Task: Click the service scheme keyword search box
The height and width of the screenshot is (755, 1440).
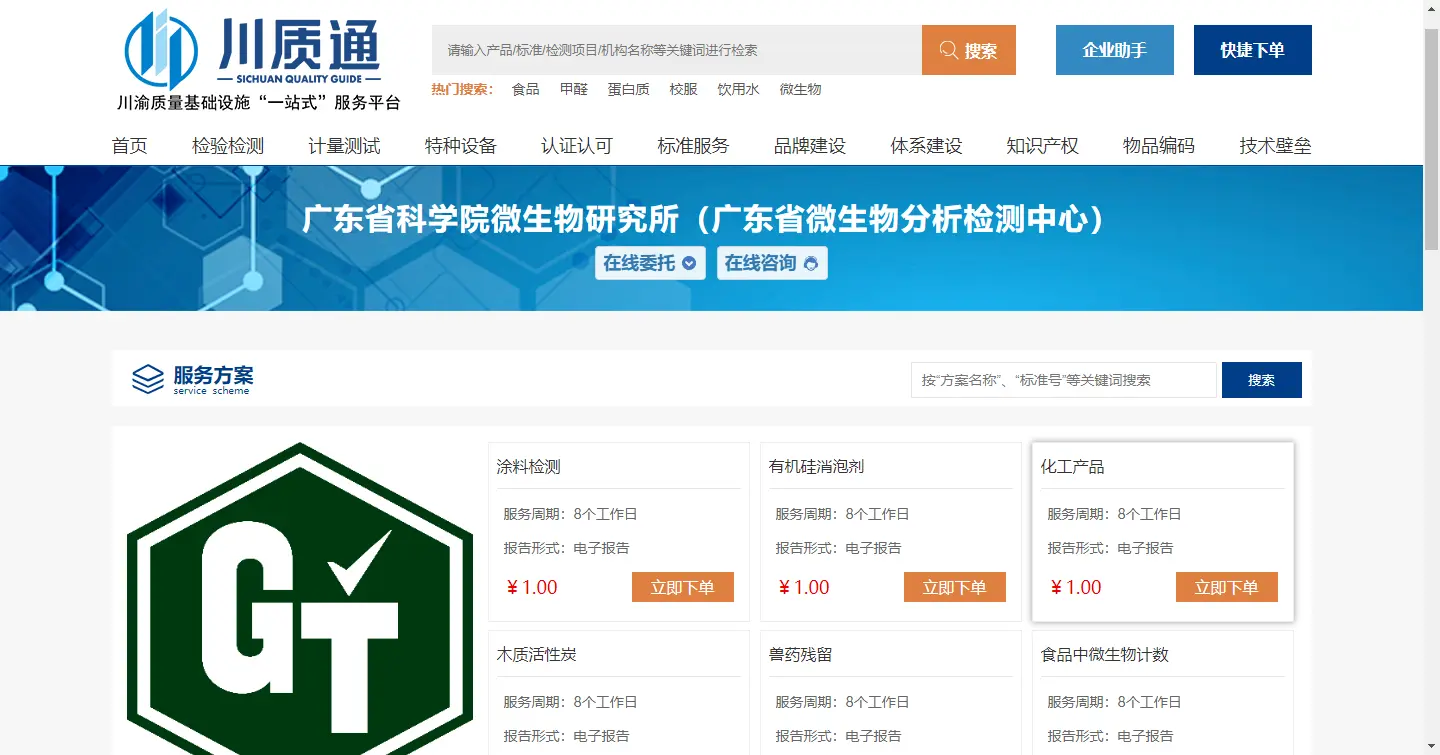Action: pos(1063,380)
